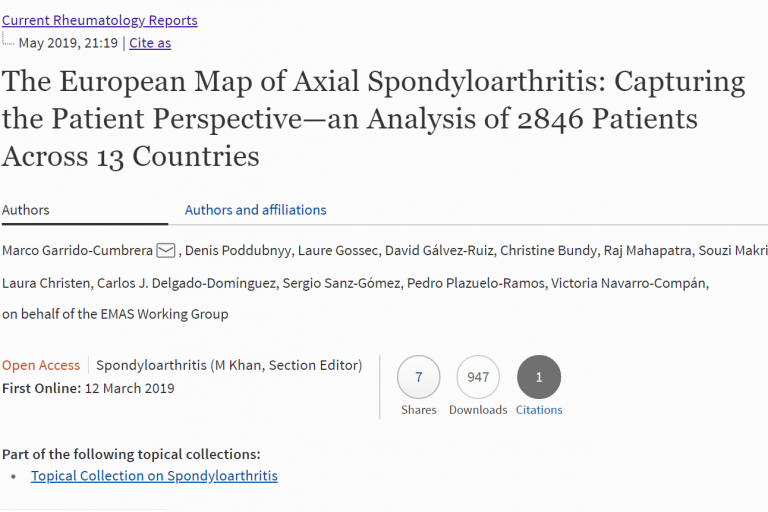Image resolution: width=768 pixels, height=512 pixels.
Task: Click author Carlos J. Delgado-Domínguez
Action: [186, 284]
